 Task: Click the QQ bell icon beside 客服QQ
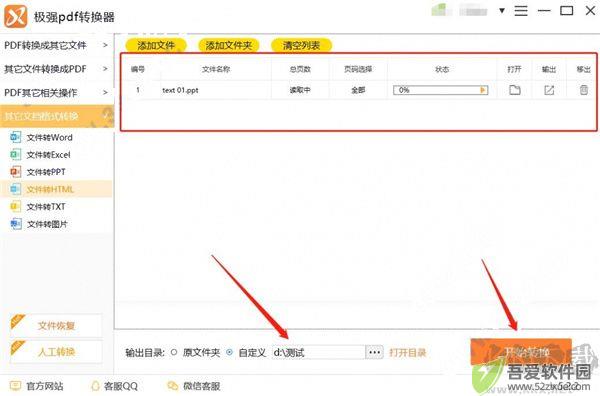pos(95,386)
